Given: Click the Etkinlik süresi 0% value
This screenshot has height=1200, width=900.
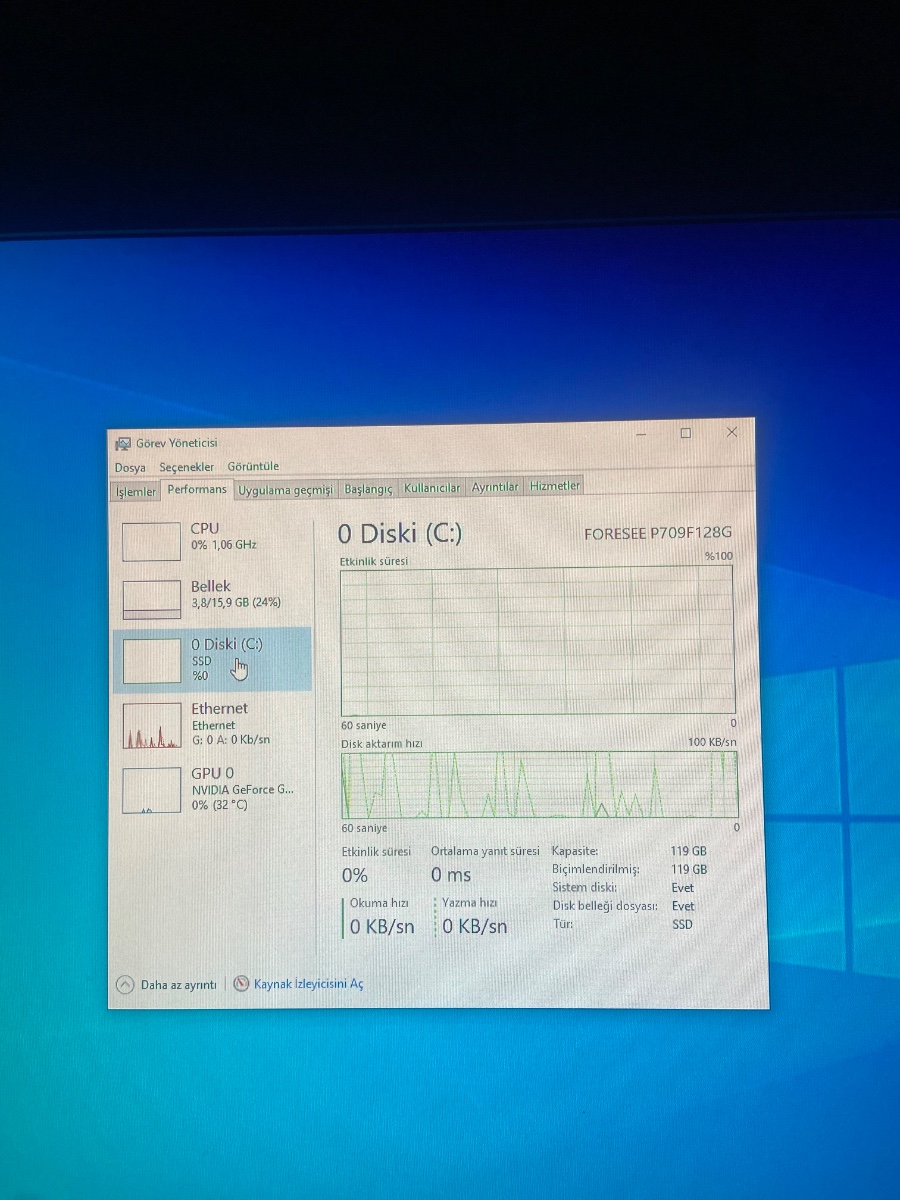Looking at the screenshot, I should (355, 875).
